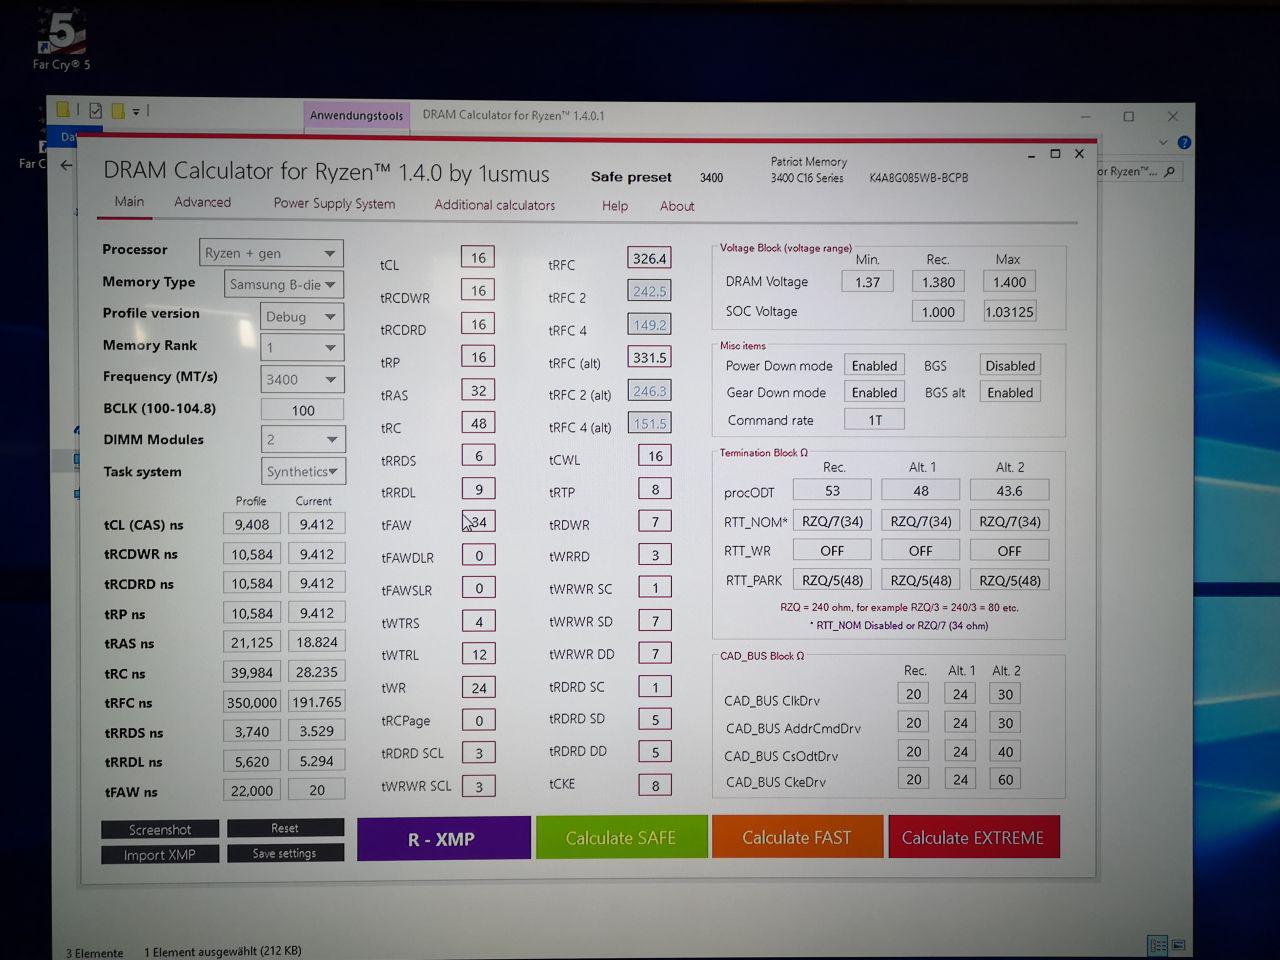Screen dimensions: 1280x960
Task: Switch Explorer to large icons view
Action: point(1178,944)
